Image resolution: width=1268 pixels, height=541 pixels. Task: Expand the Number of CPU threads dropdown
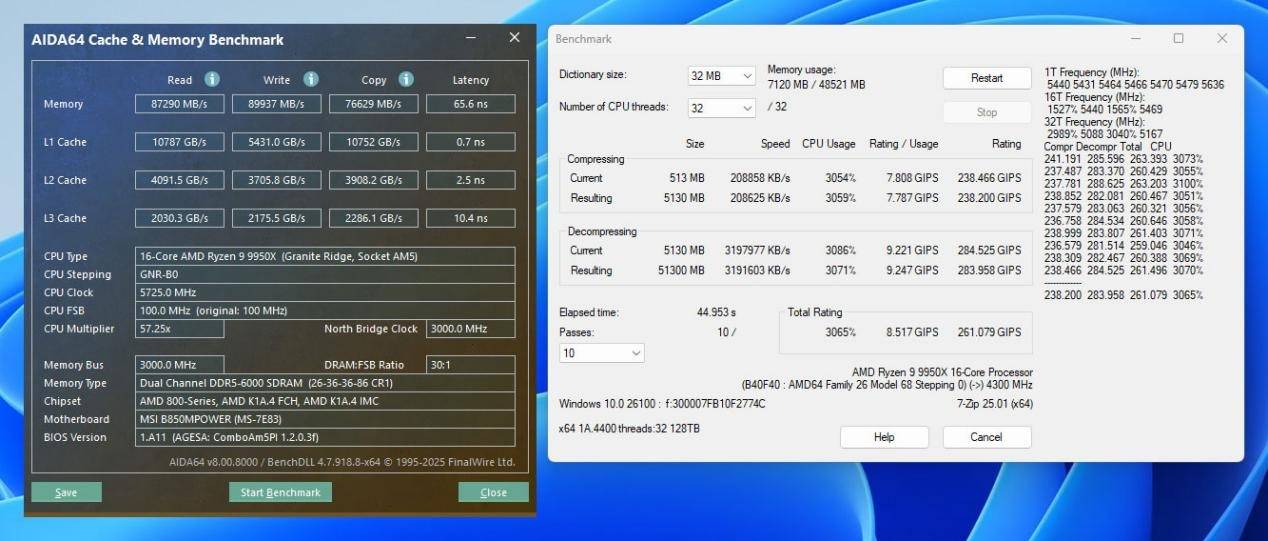point(721,108)
